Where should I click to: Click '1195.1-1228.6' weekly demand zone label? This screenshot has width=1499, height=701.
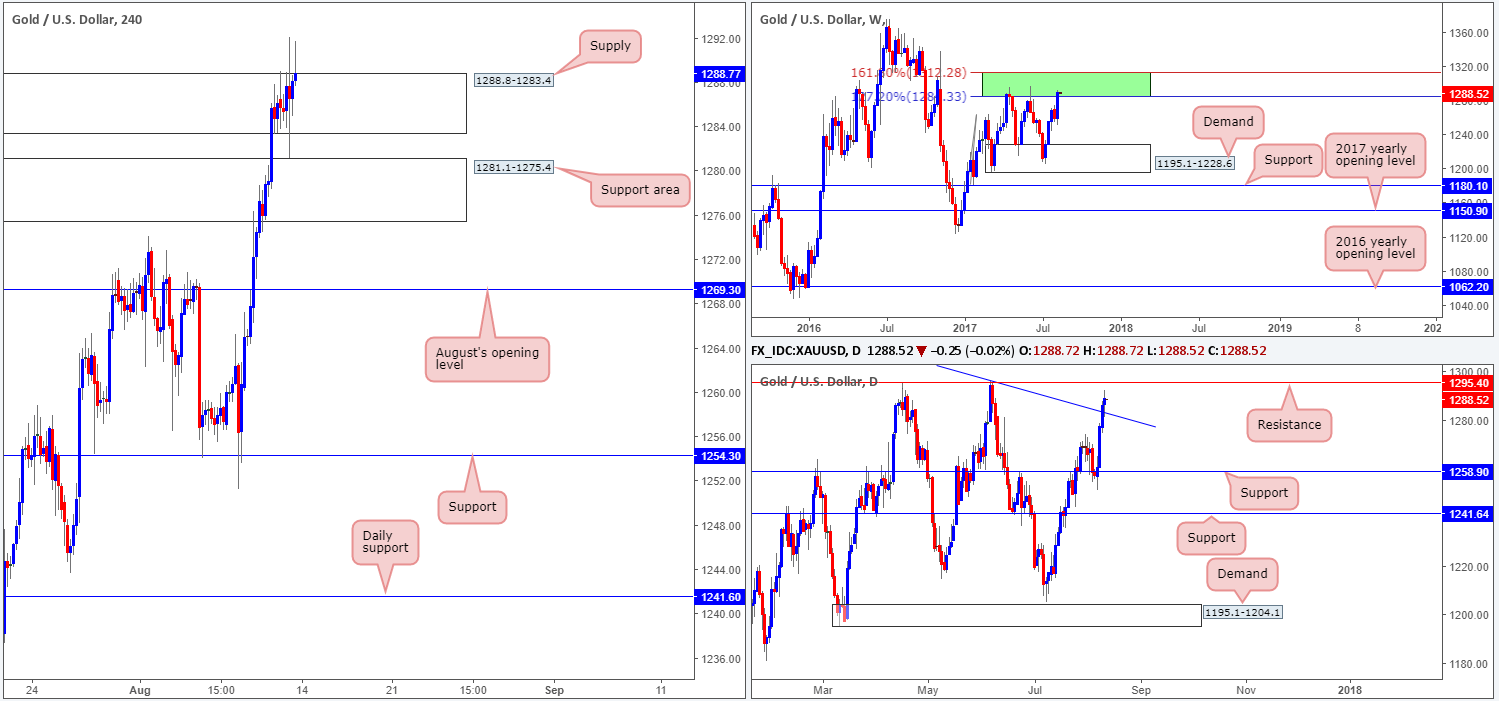pyautogui.click(x=1193, y=162)
